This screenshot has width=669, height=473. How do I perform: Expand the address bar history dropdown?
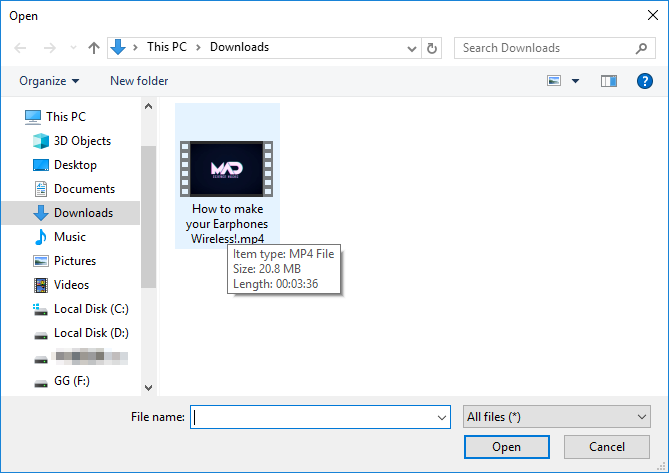tap(413, 48)
